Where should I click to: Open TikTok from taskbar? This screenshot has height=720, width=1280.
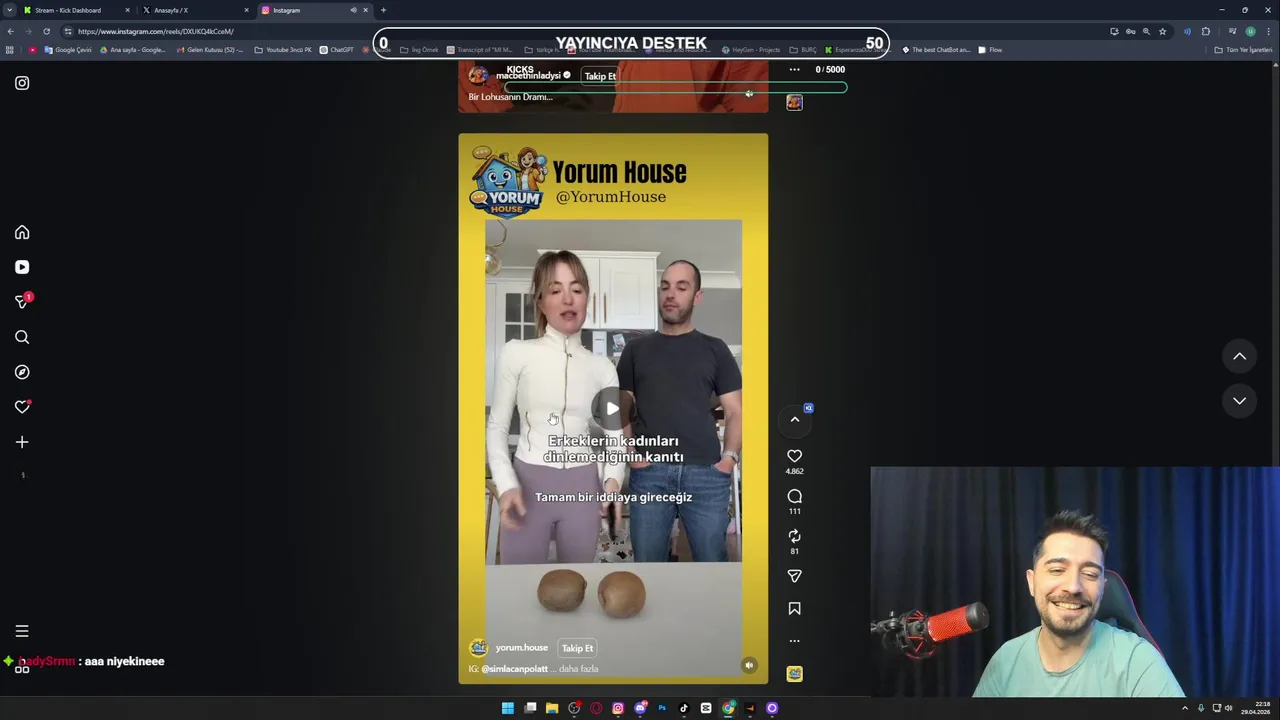[x=684, y=708]
